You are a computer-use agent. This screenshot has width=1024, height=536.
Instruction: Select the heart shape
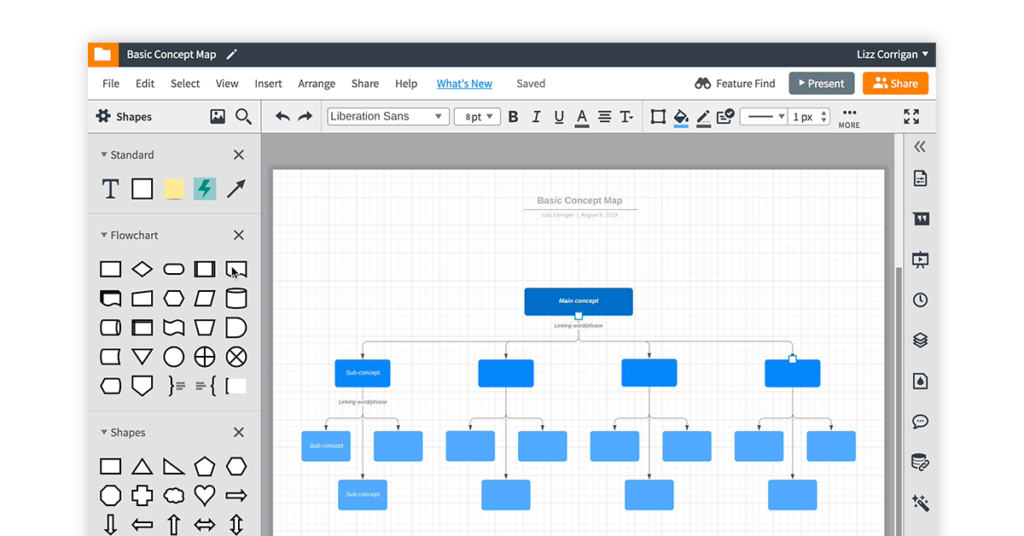tap(204, 496)
